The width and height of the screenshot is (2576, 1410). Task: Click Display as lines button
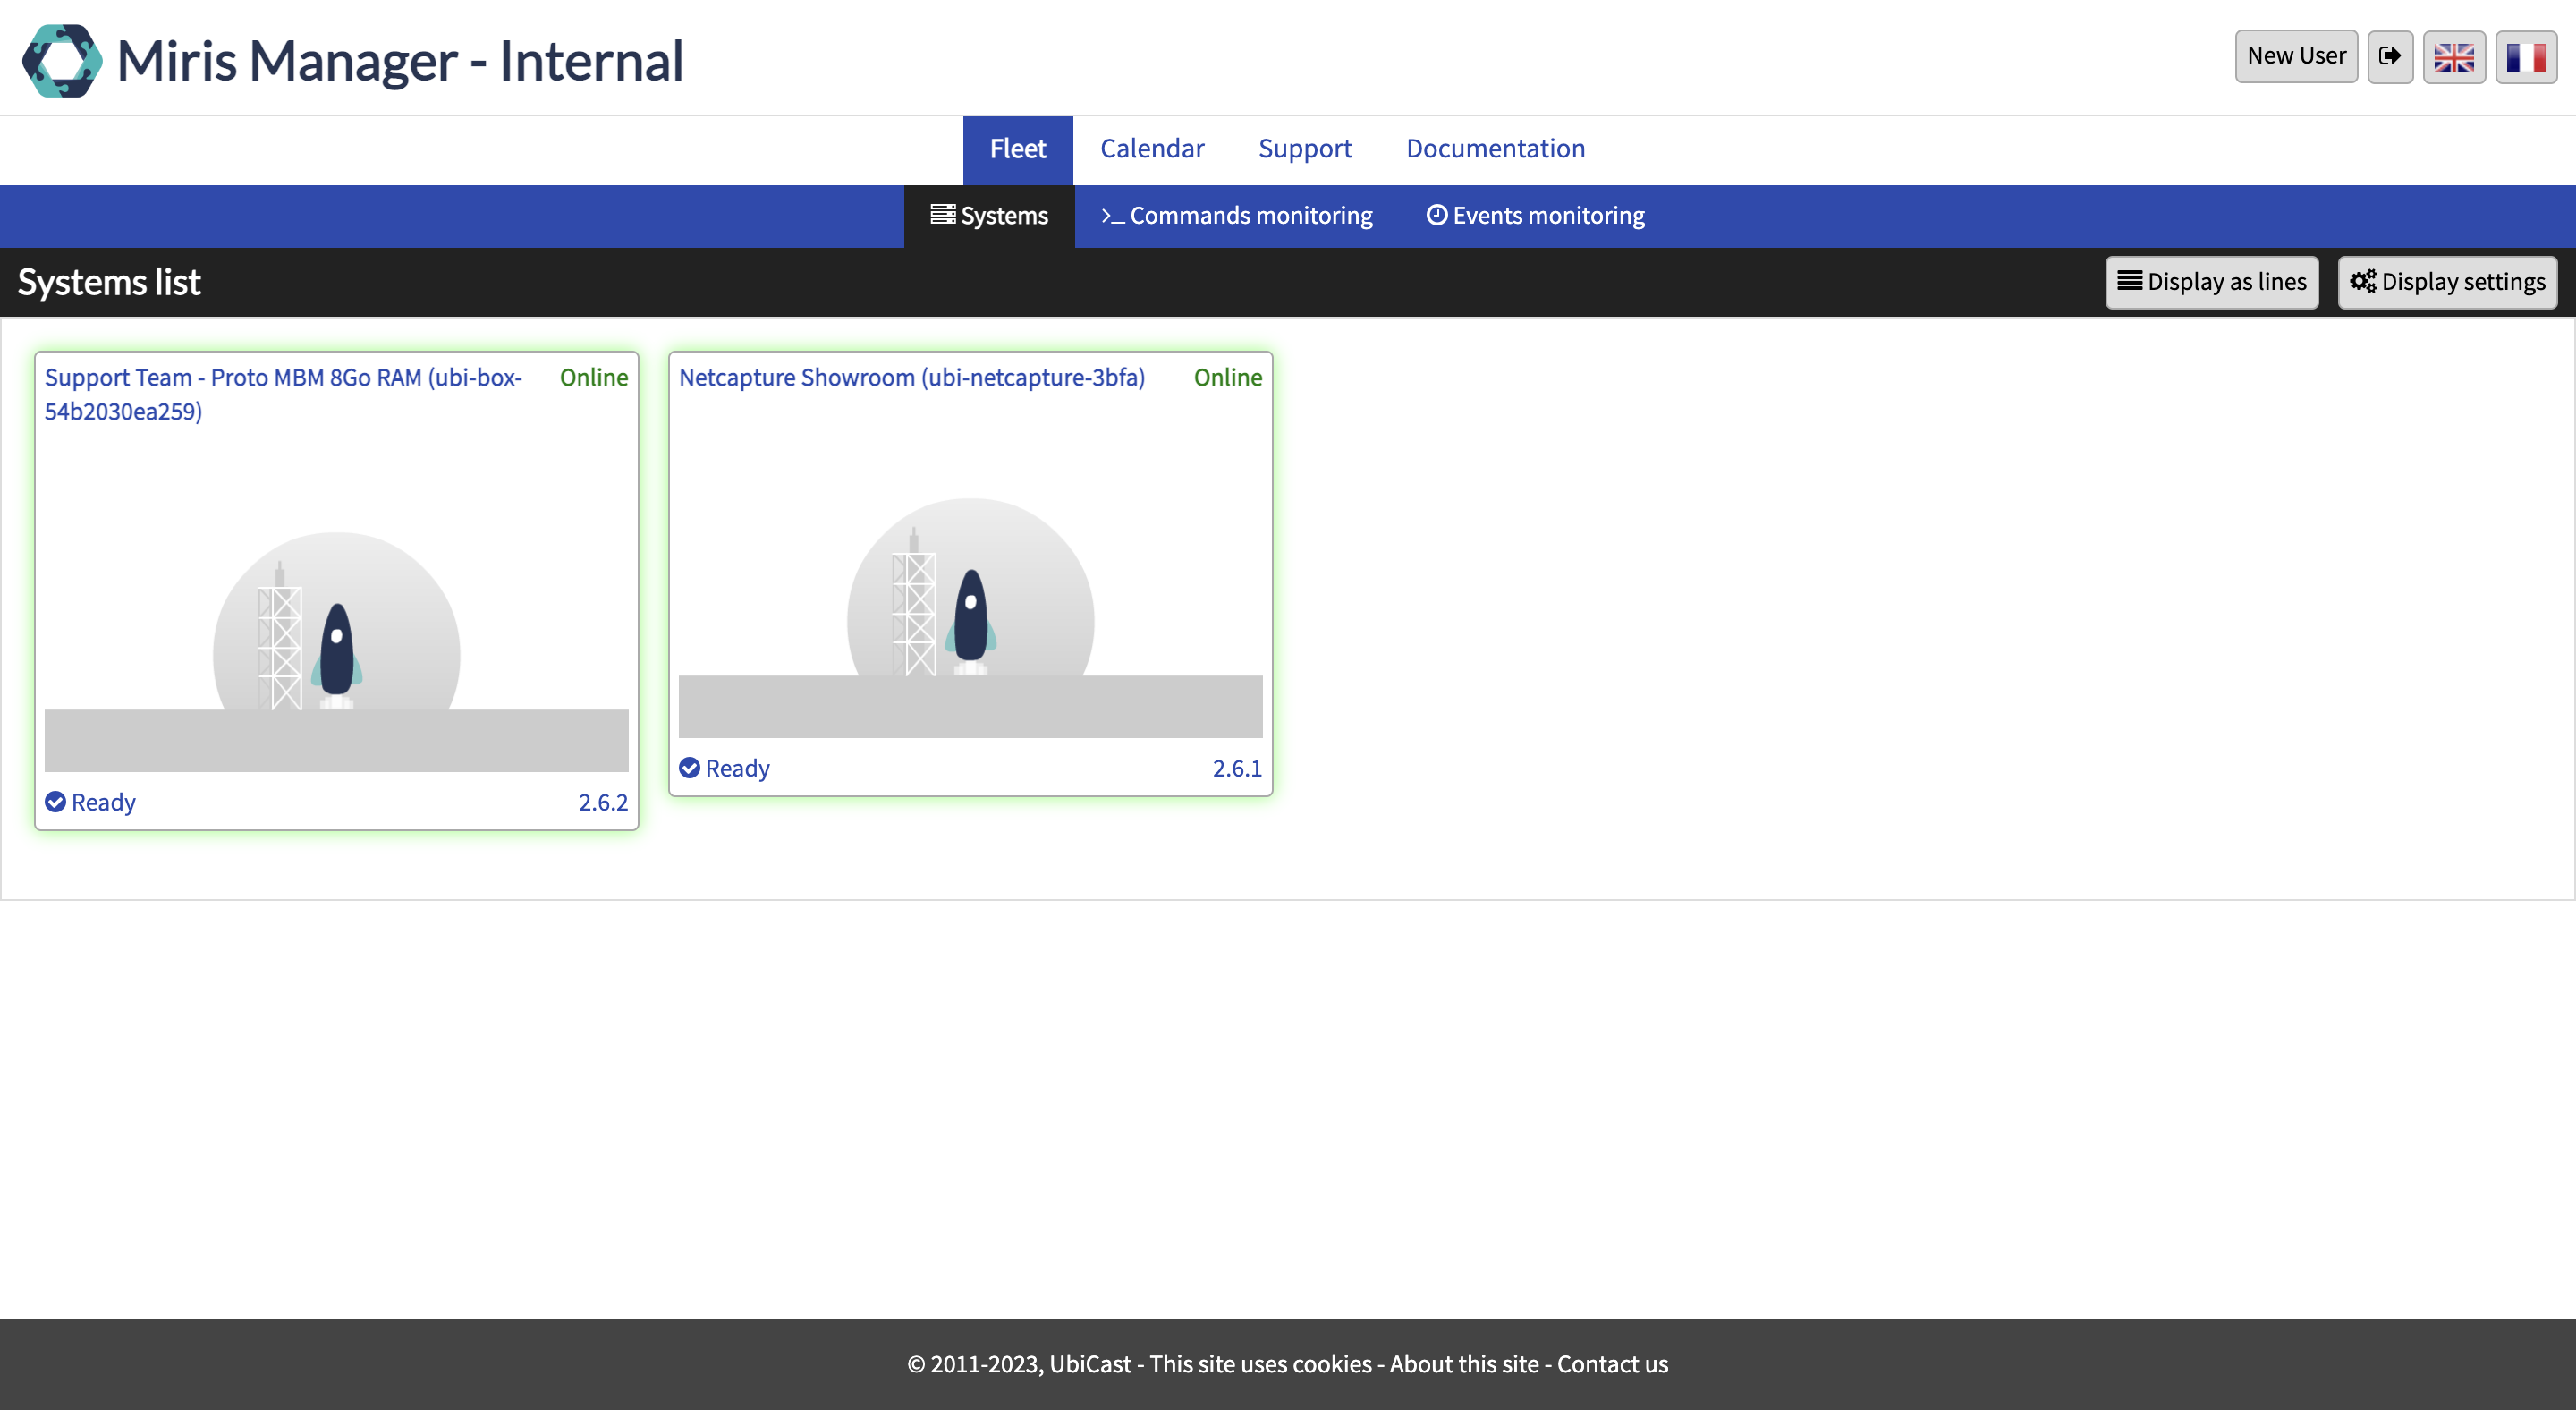click(2212, 282)
